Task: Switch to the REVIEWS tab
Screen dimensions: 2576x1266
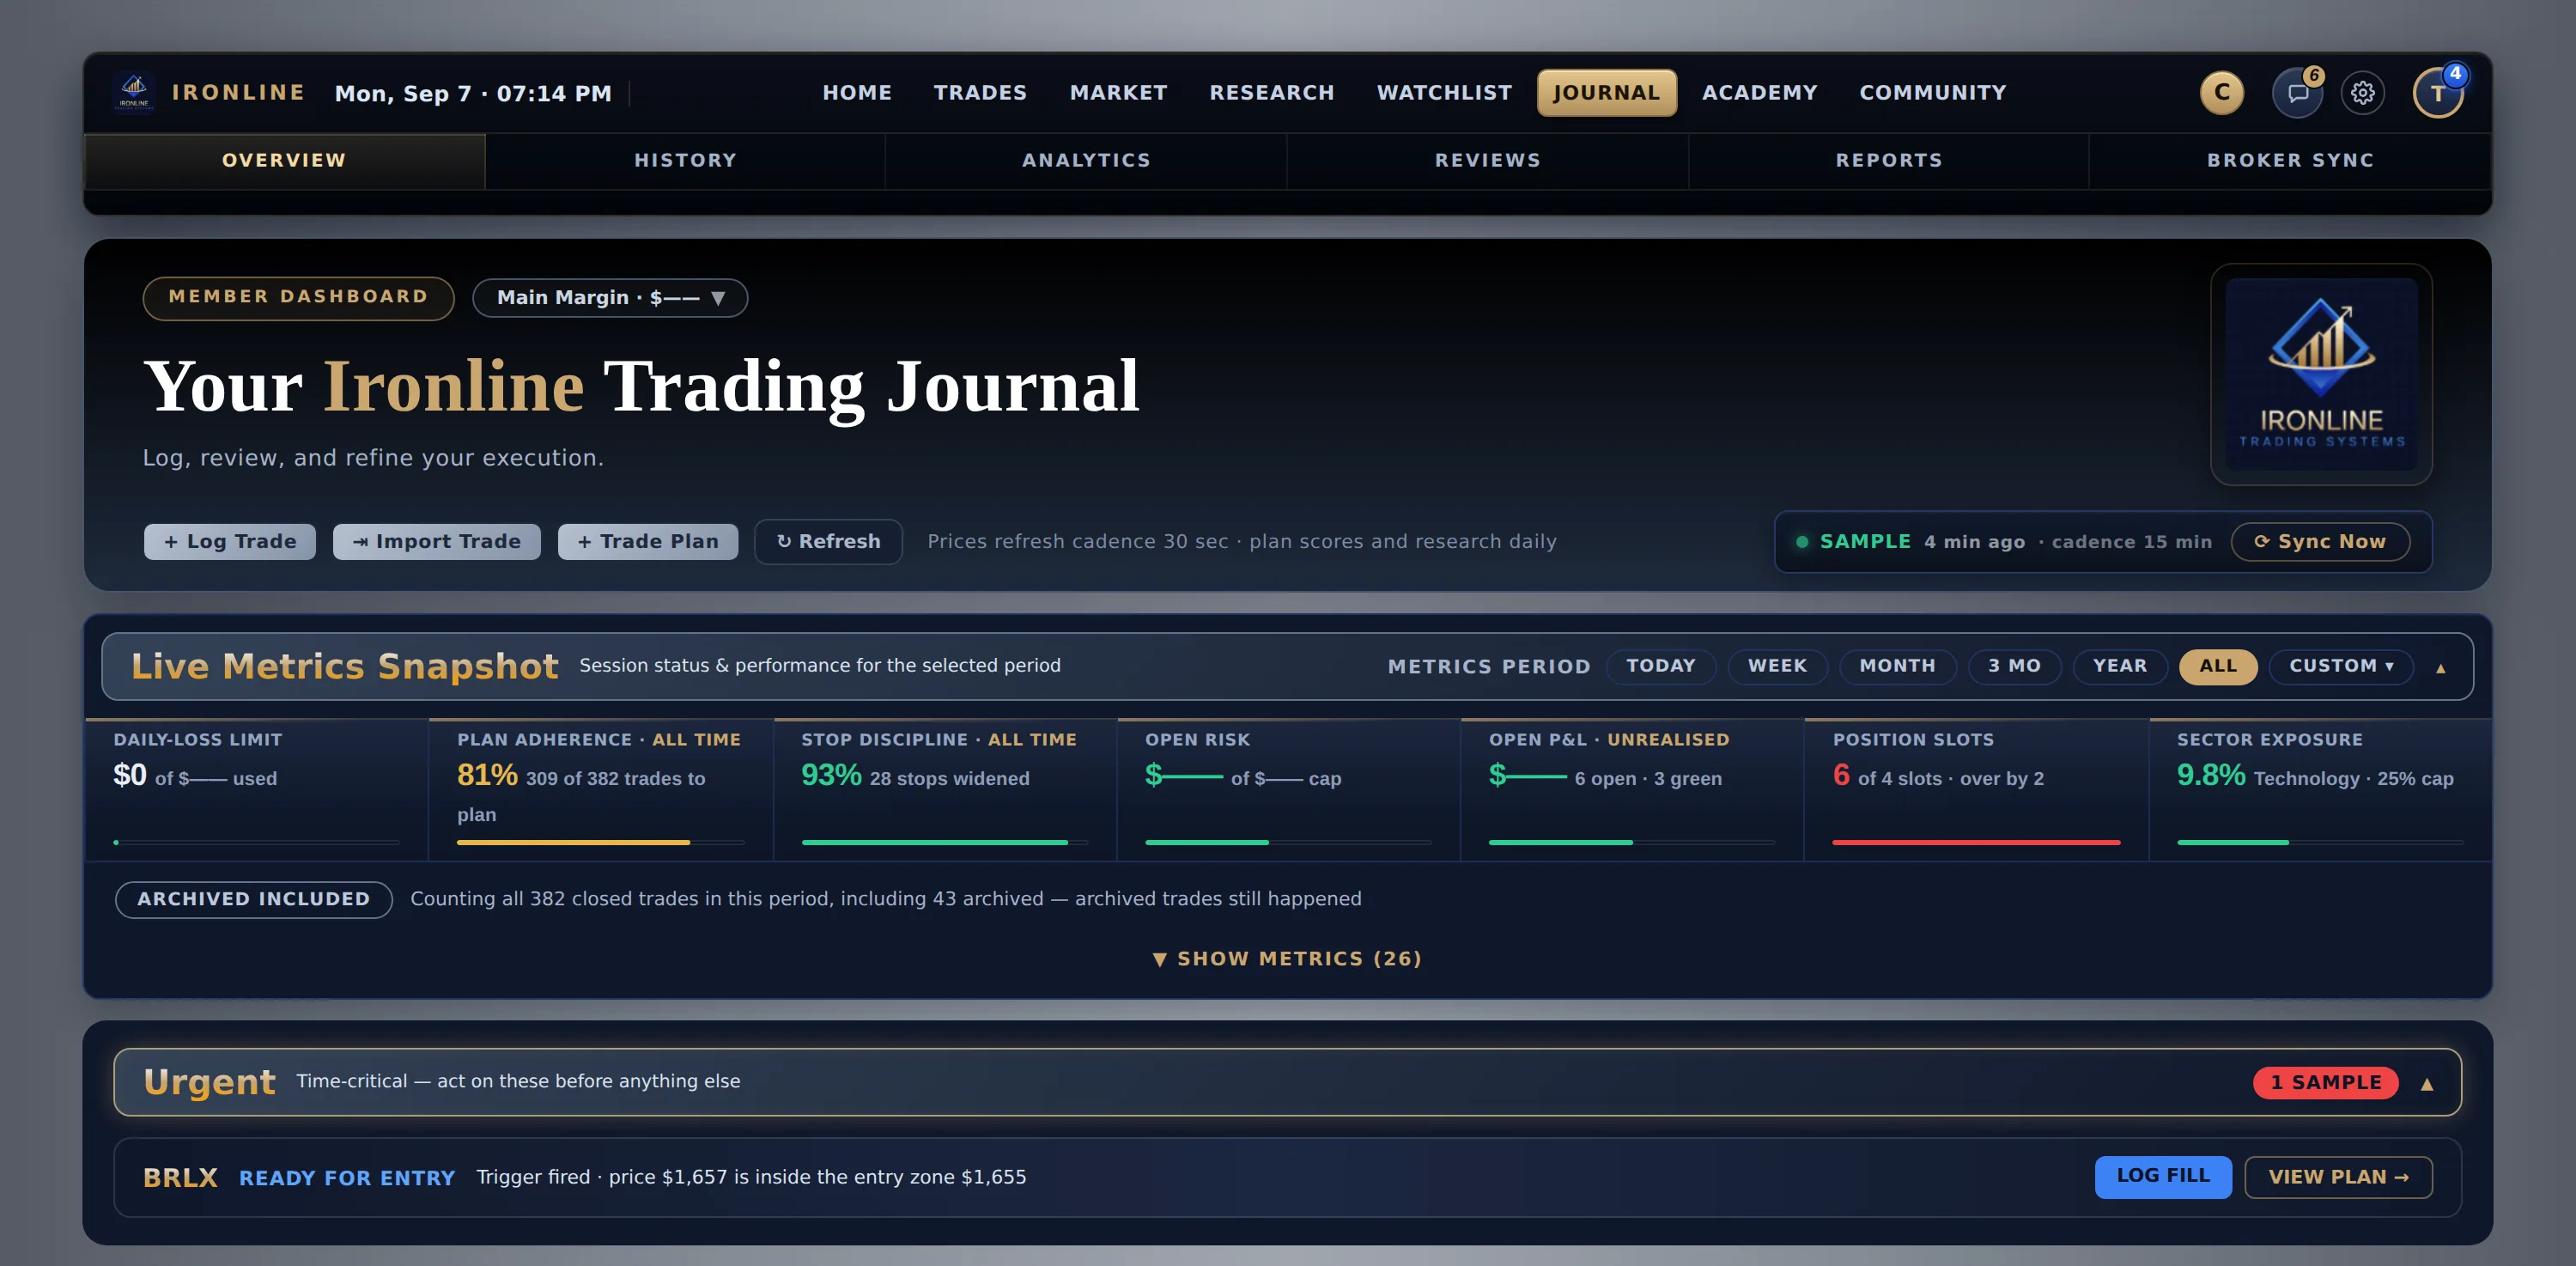Action: click(x=1487, y=161)
